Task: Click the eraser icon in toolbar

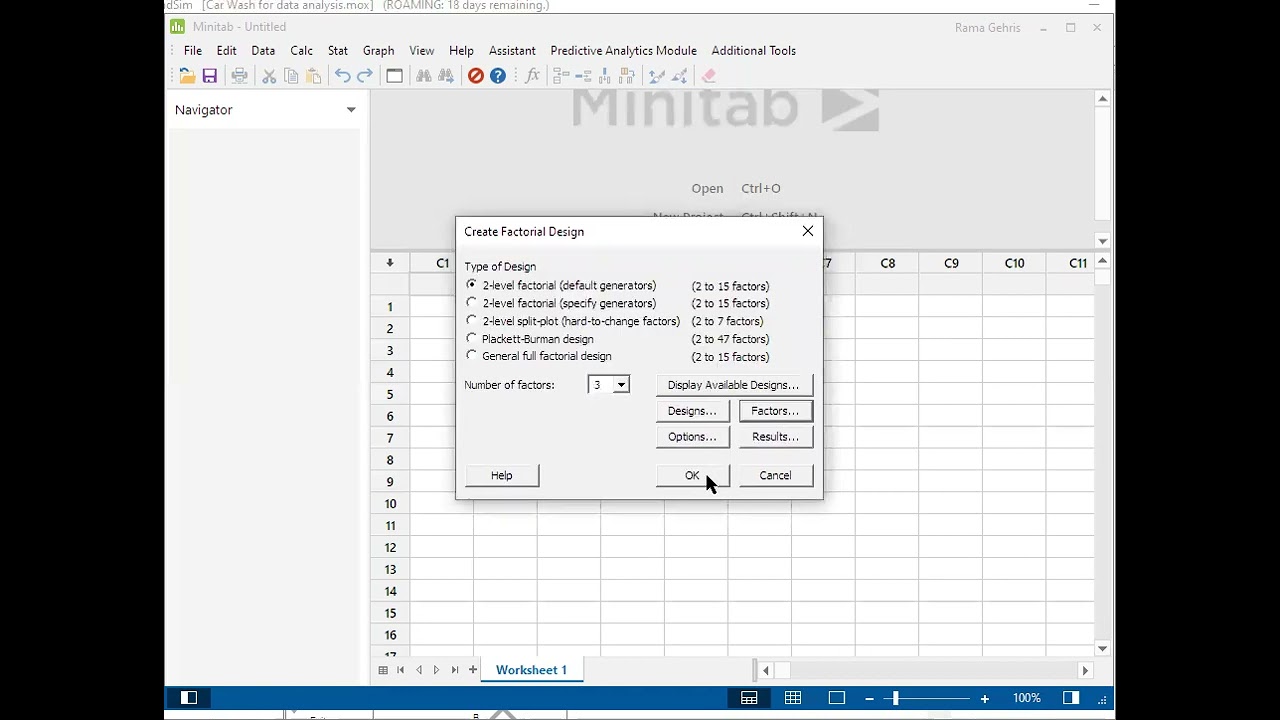Action: [709, 76]
